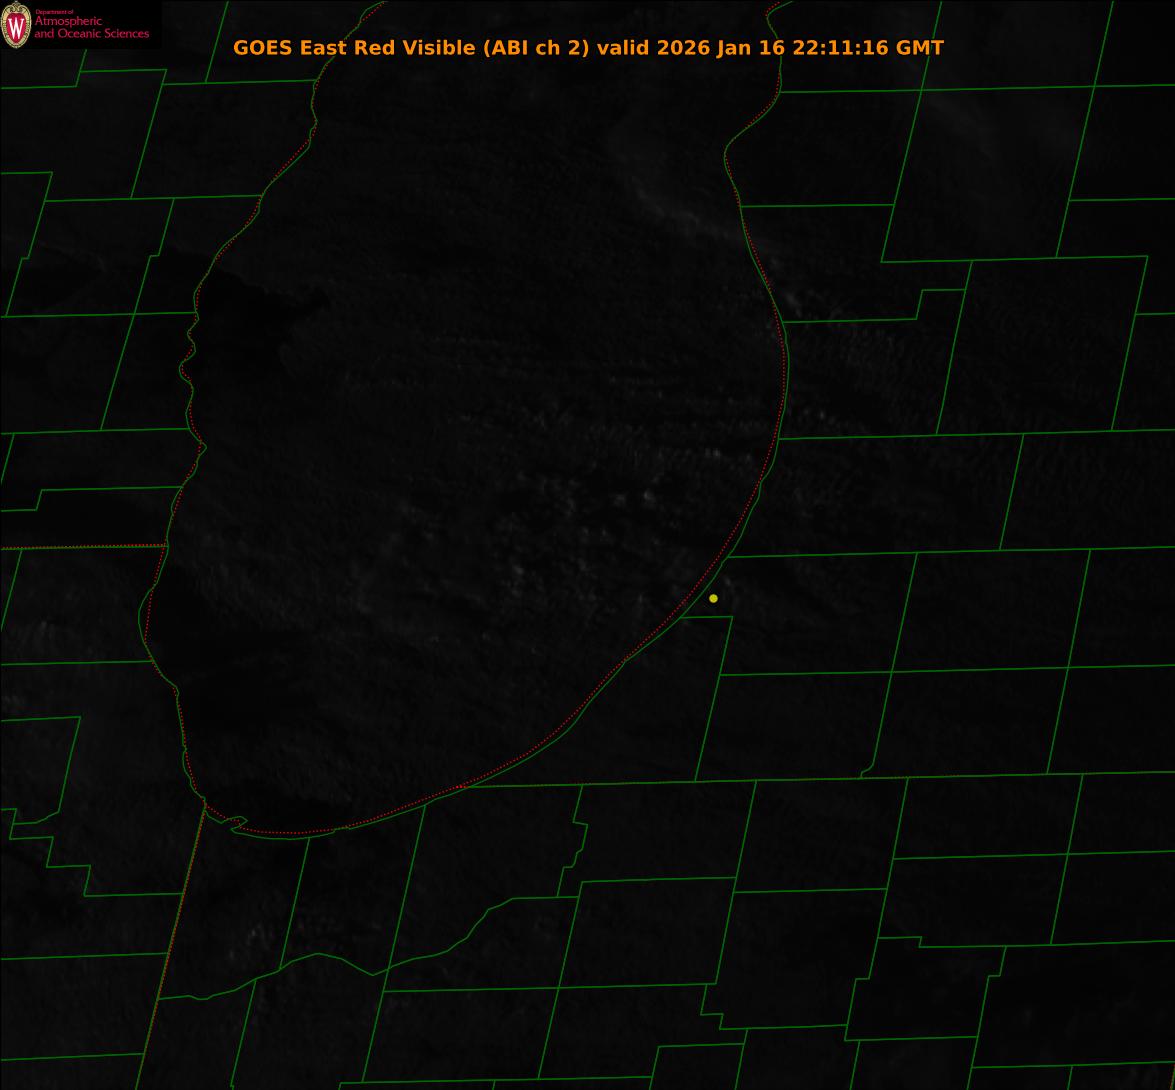Click the small harbor notch on southern lakeshore
Viewport: 1175px width, 1090px height.
click(237, 823)
